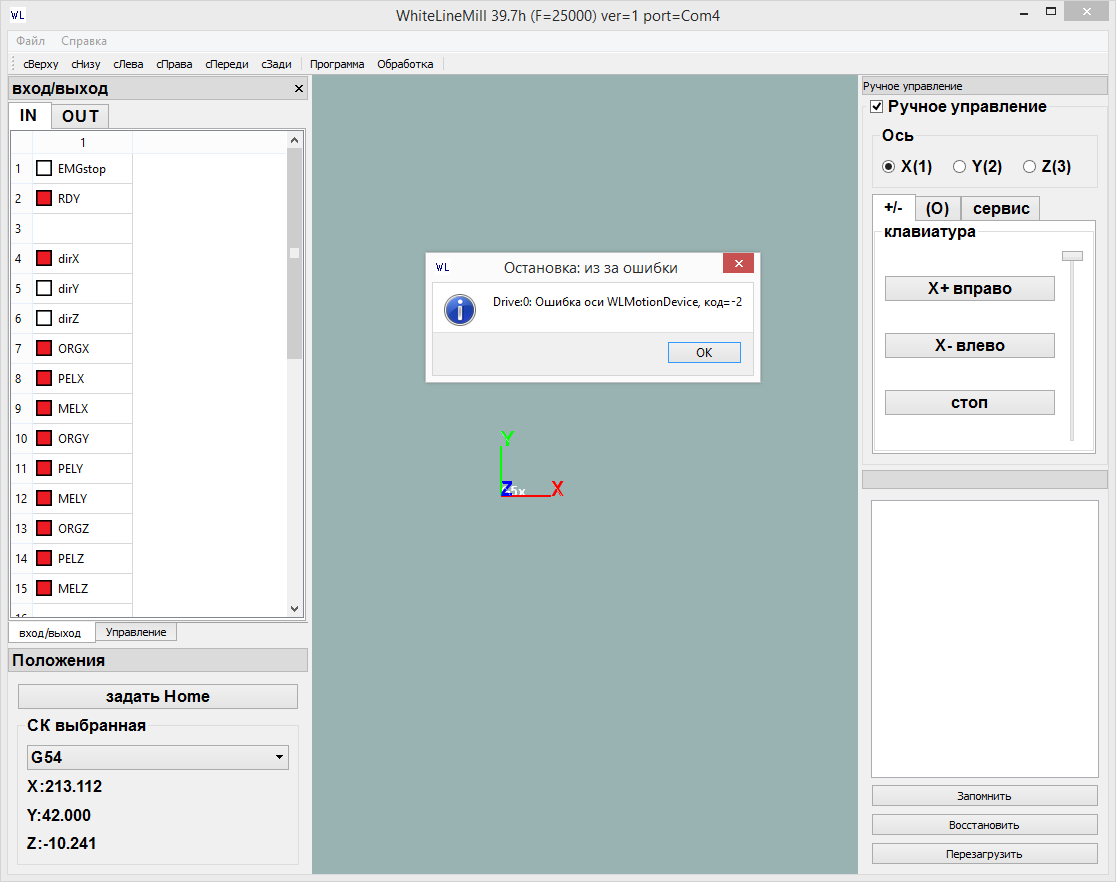Click OK in the error dialog
Image resolution: width=1116 pixels, height=882 pixels.
point(704,352)
